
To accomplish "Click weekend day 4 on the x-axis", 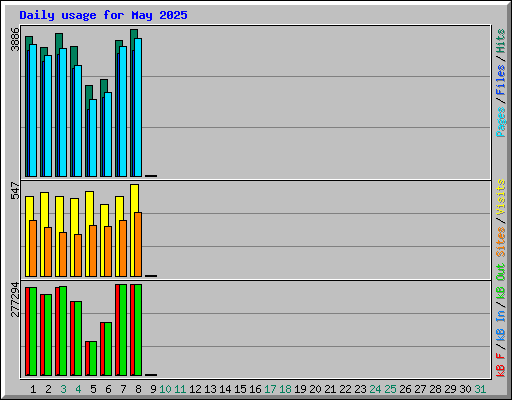I will pos(78,389).
